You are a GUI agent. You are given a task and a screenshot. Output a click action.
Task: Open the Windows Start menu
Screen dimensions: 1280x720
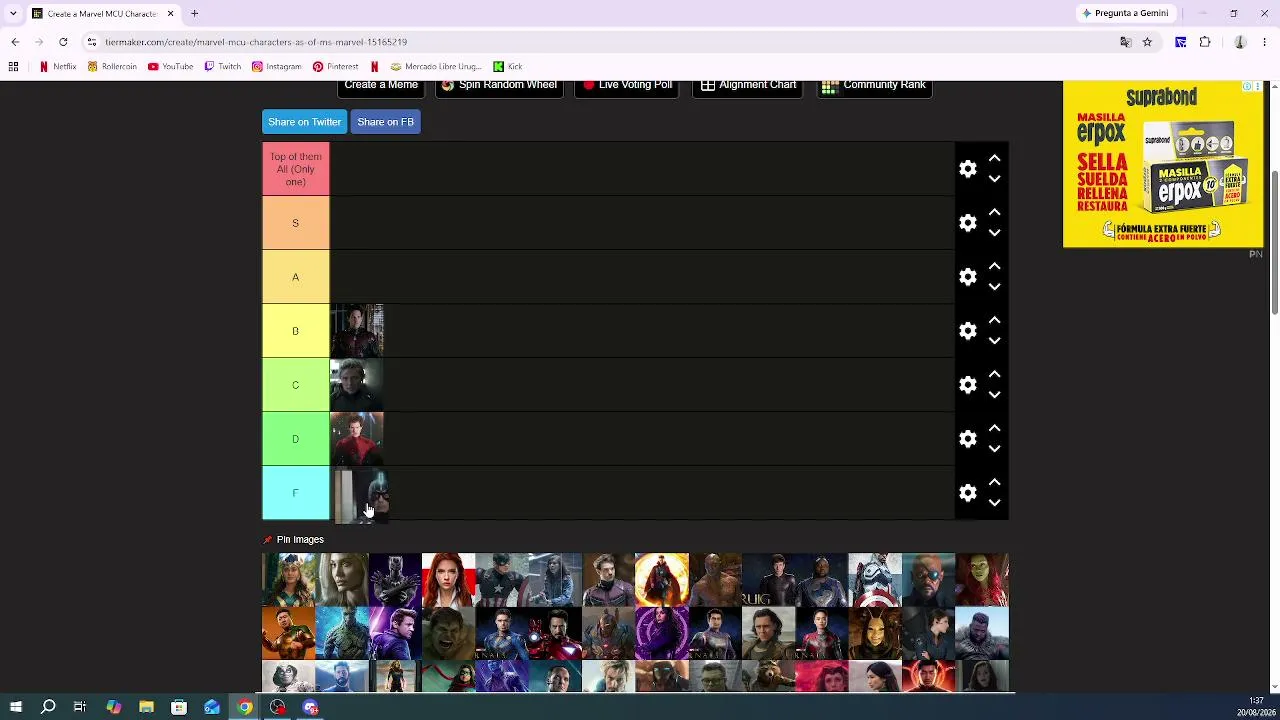pos(16,708)
